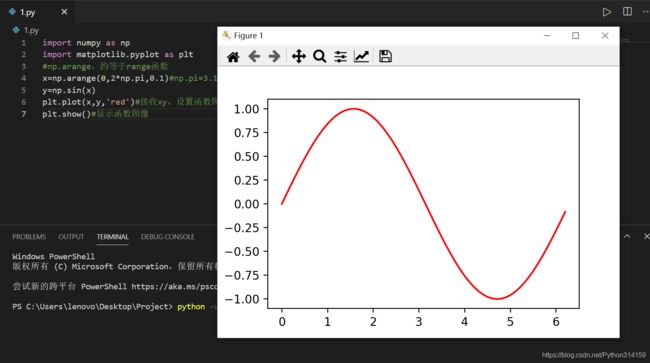650x363 pixels.
Task: Reset the plot with the Home icon
Action: click(233, 56)
